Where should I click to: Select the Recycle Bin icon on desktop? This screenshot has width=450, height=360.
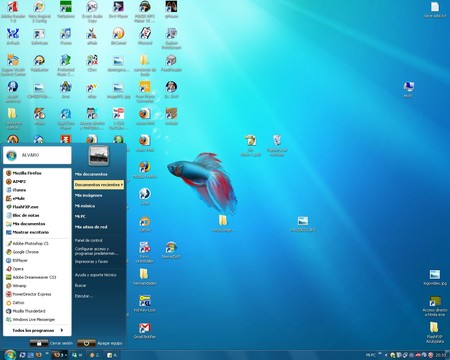click(277, 145)
